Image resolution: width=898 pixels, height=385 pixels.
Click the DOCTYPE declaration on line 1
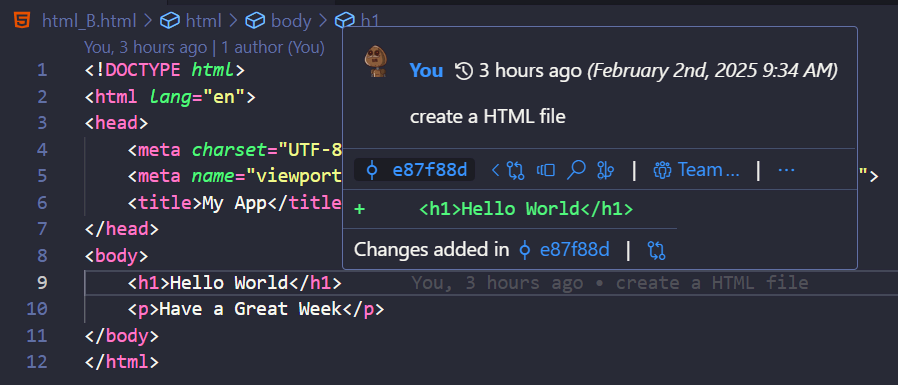coord(165,70)
